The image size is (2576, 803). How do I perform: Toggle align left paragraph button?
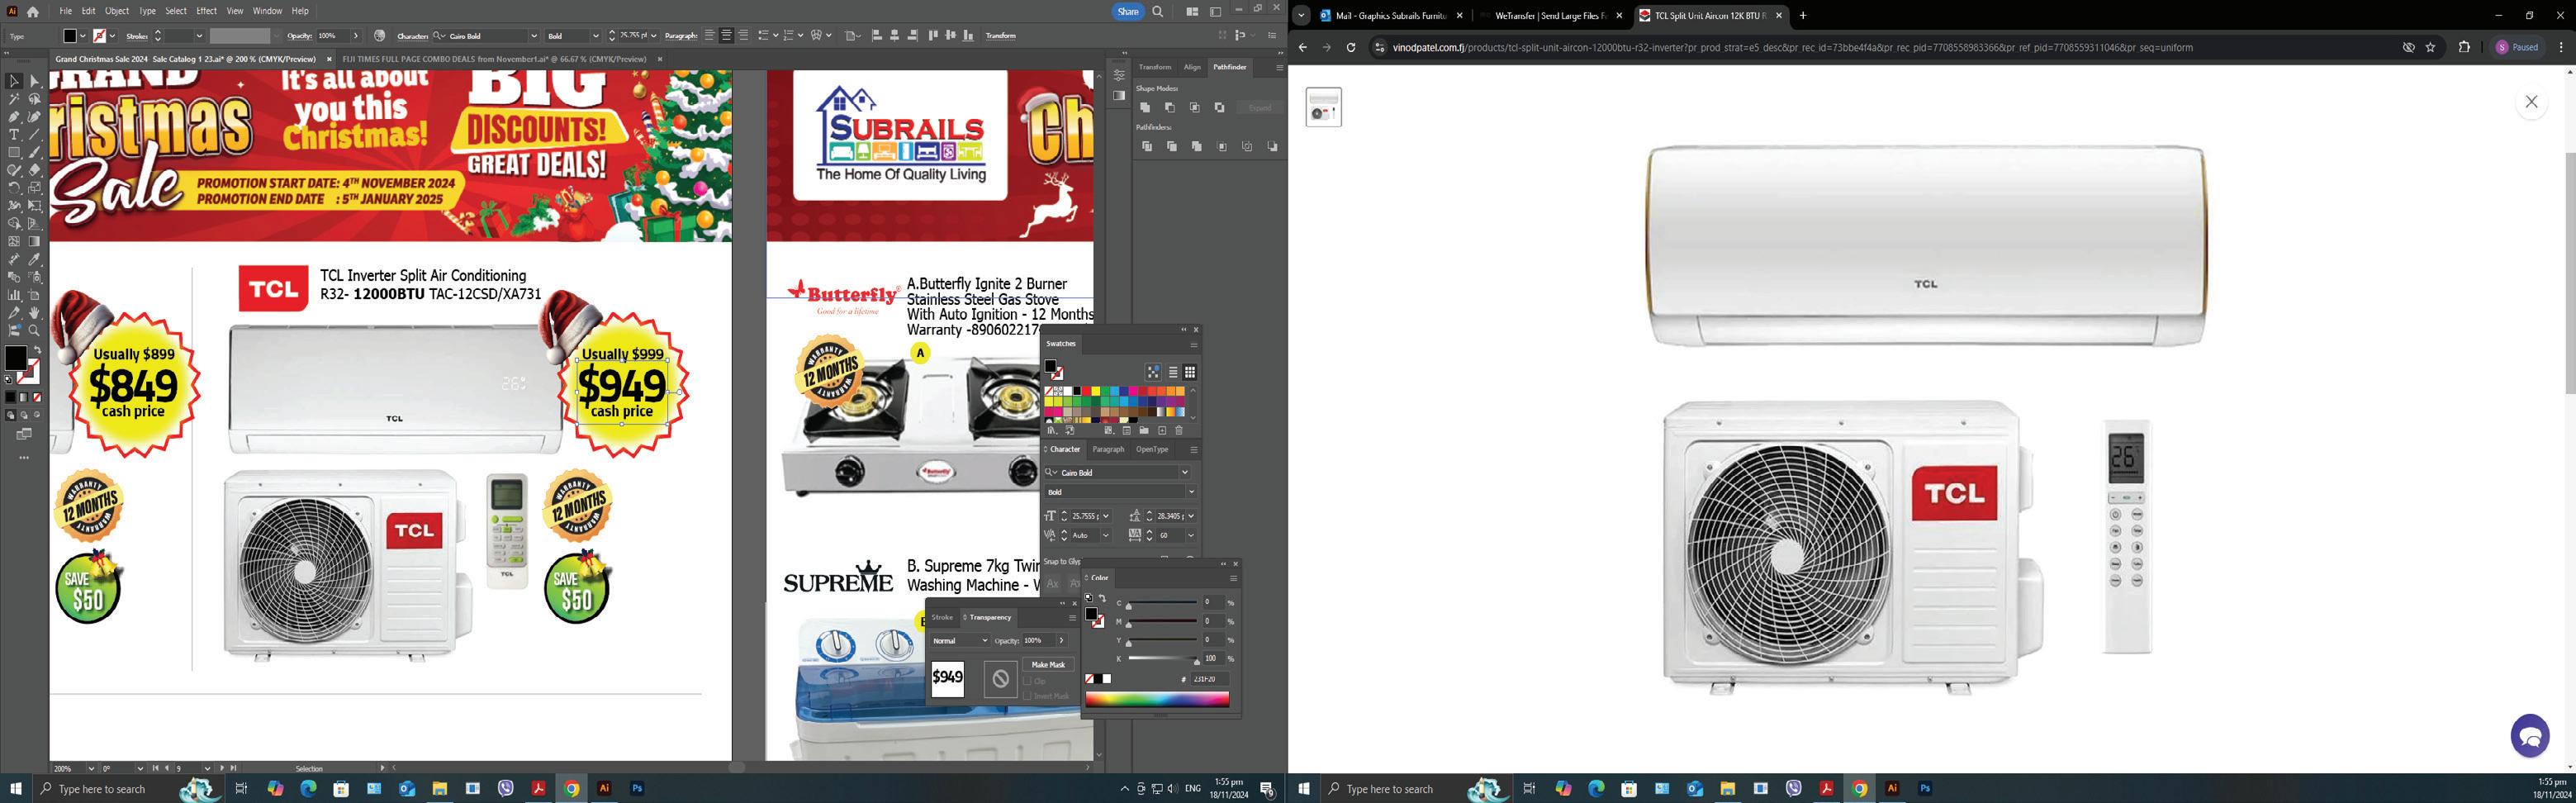710,36
